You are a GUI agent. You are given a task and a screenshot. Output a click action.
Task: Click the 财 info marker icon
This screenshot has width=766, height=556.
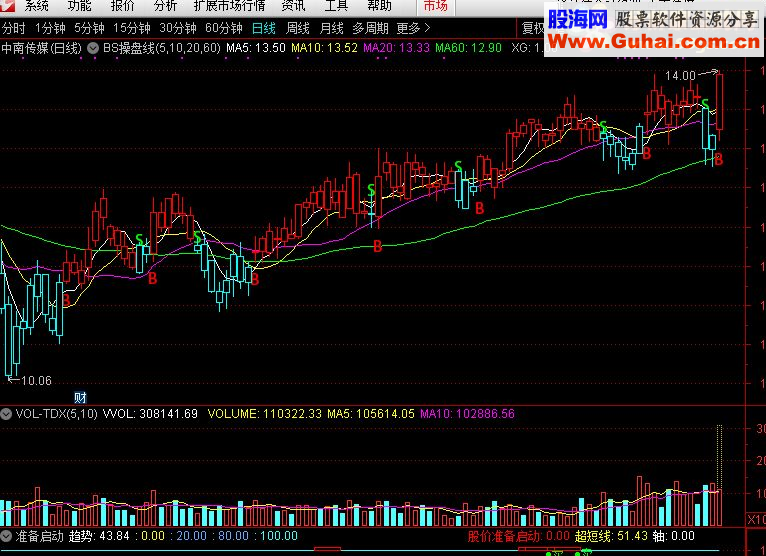point(80,397)
